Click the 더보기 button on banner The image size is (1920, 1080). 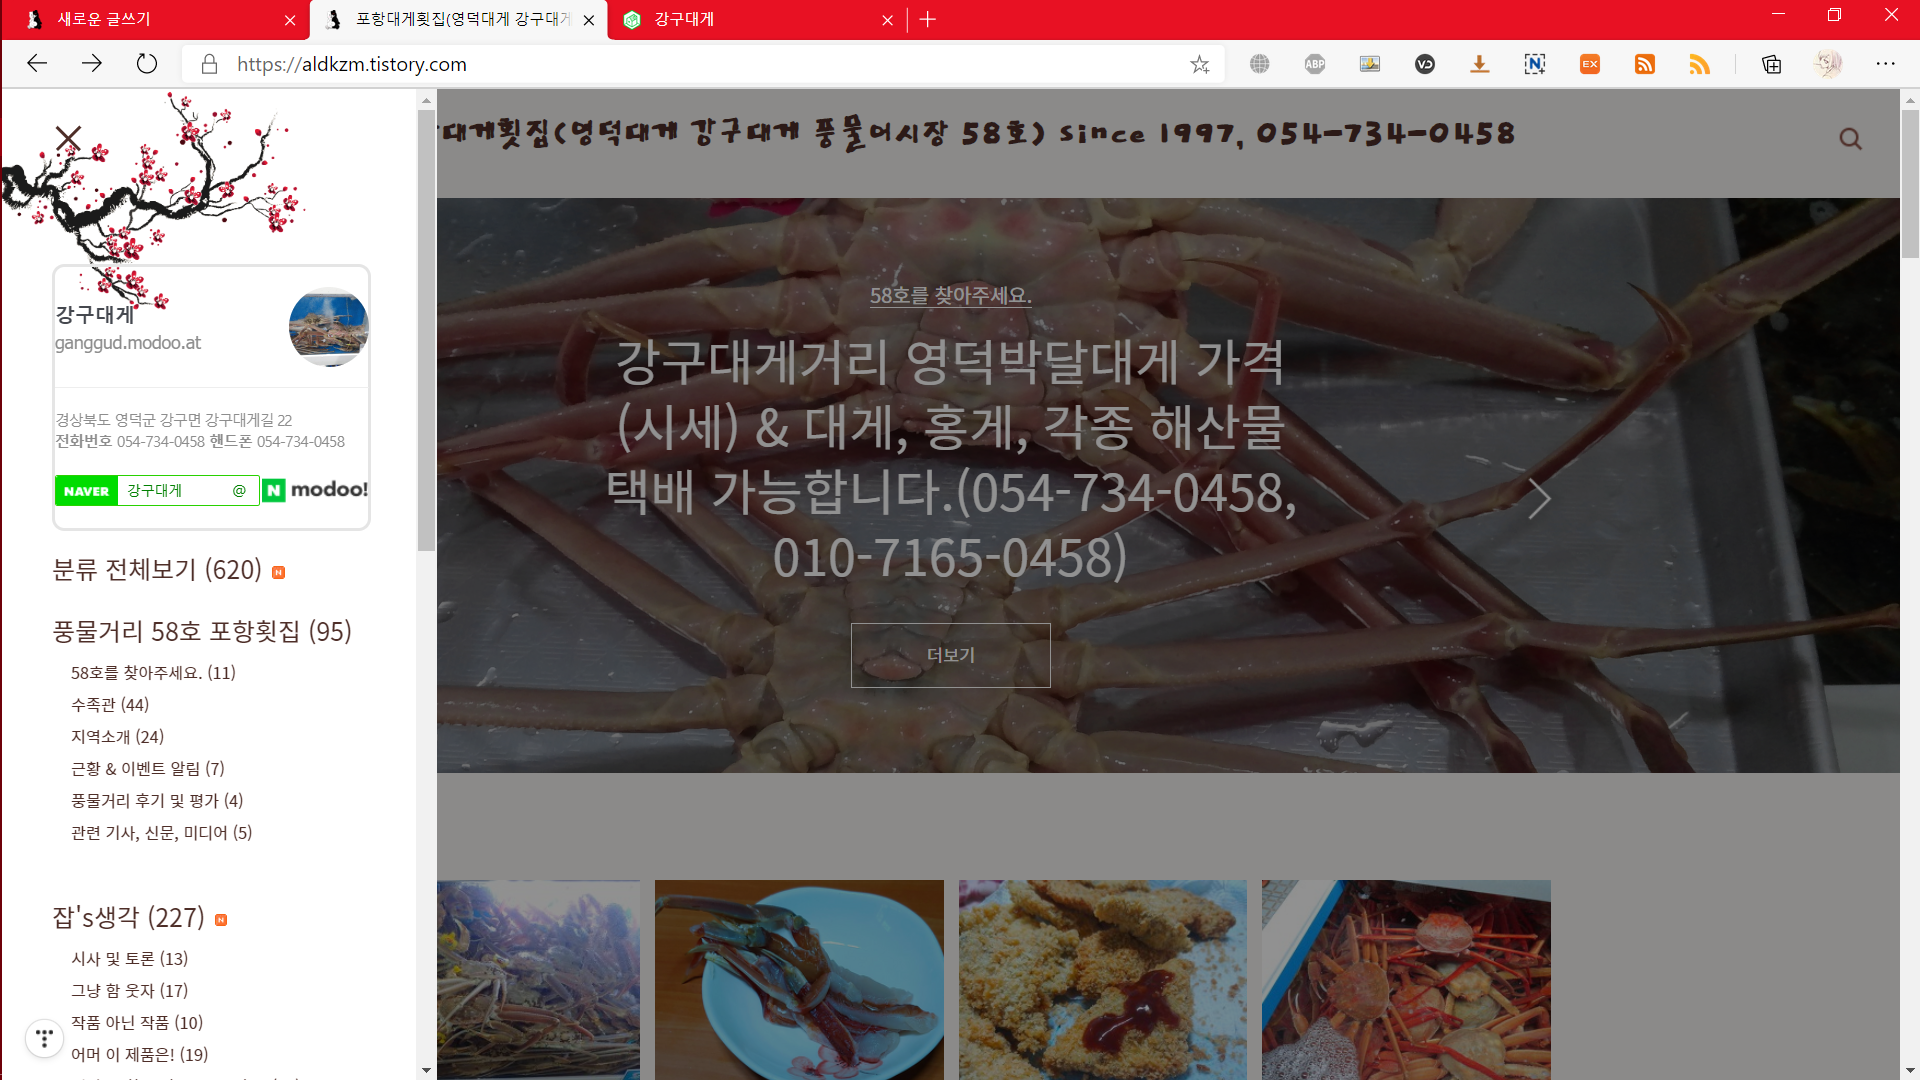click(950, 655)
